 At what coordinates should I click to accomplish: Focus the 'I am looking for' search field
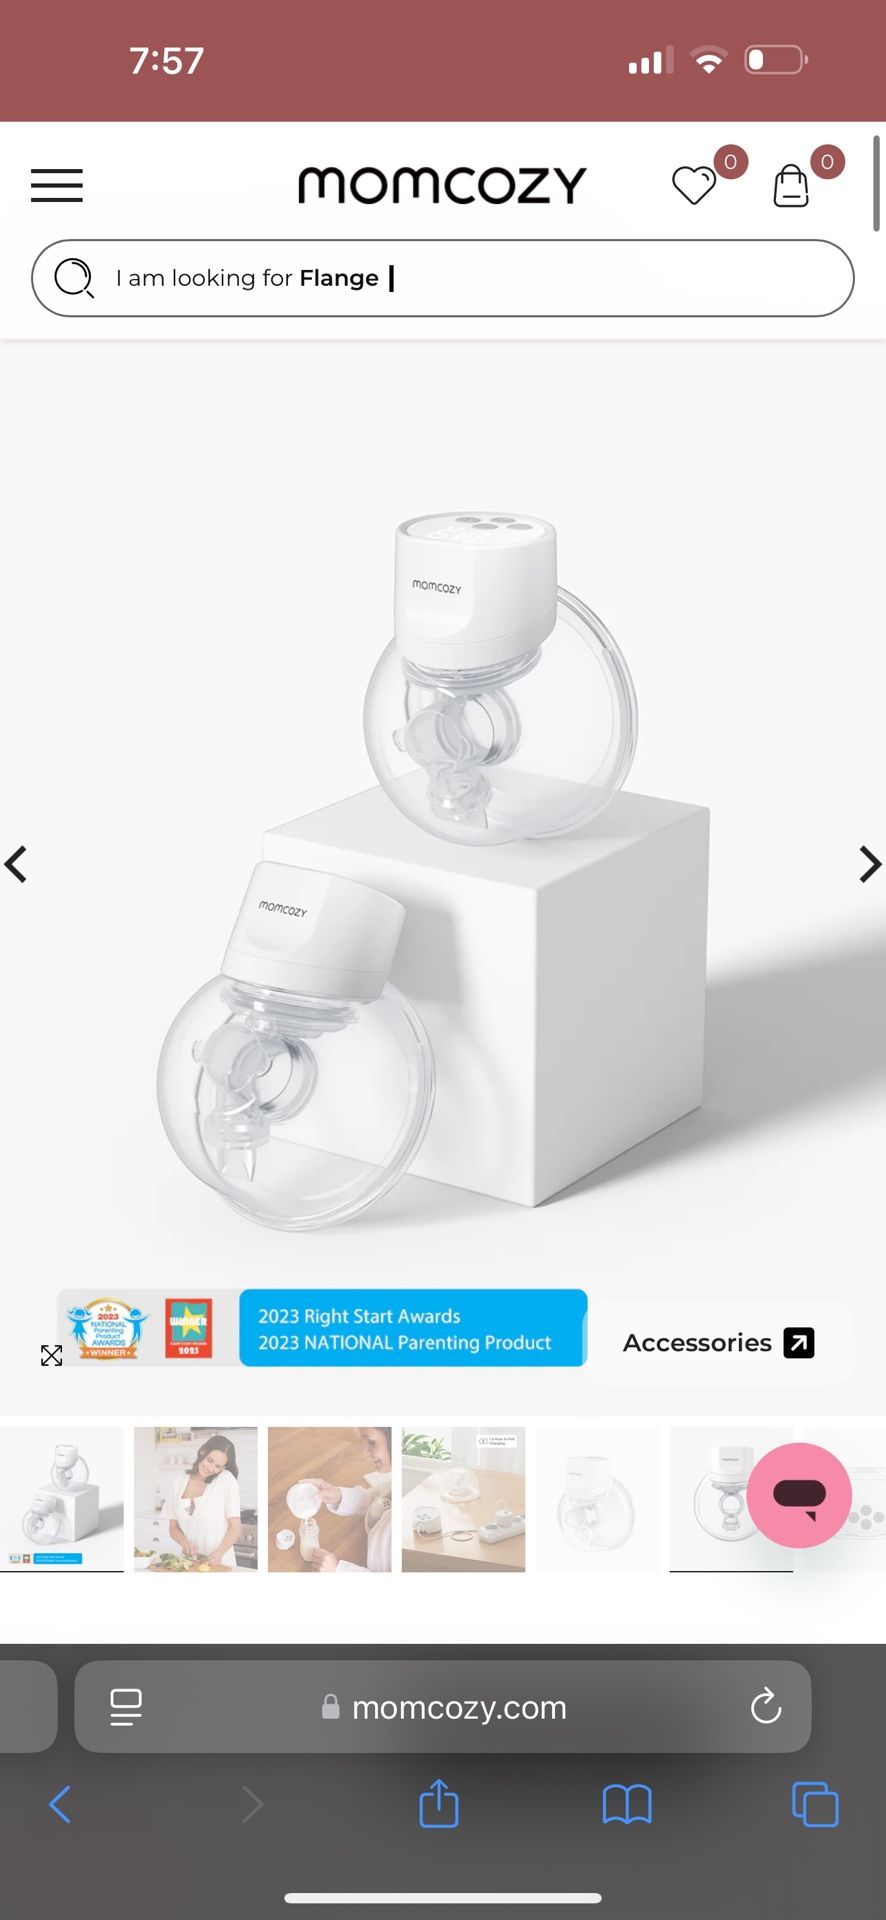(443, 278)
